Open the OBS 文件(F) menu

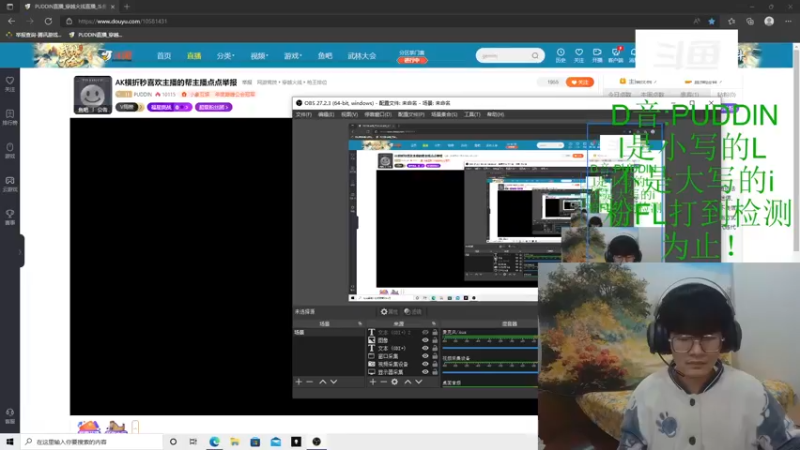point(304,114)
